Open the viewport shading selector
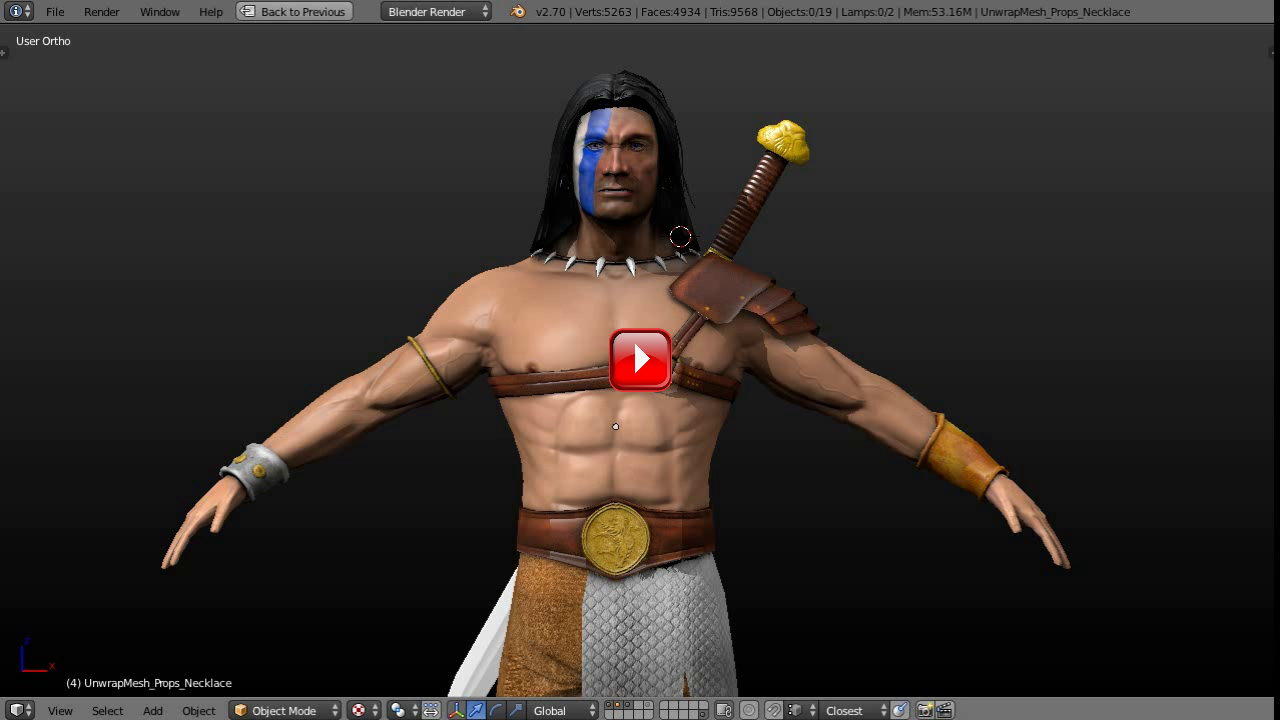Viewport: 1280px width, 720px height. click(x=365, y=710)
